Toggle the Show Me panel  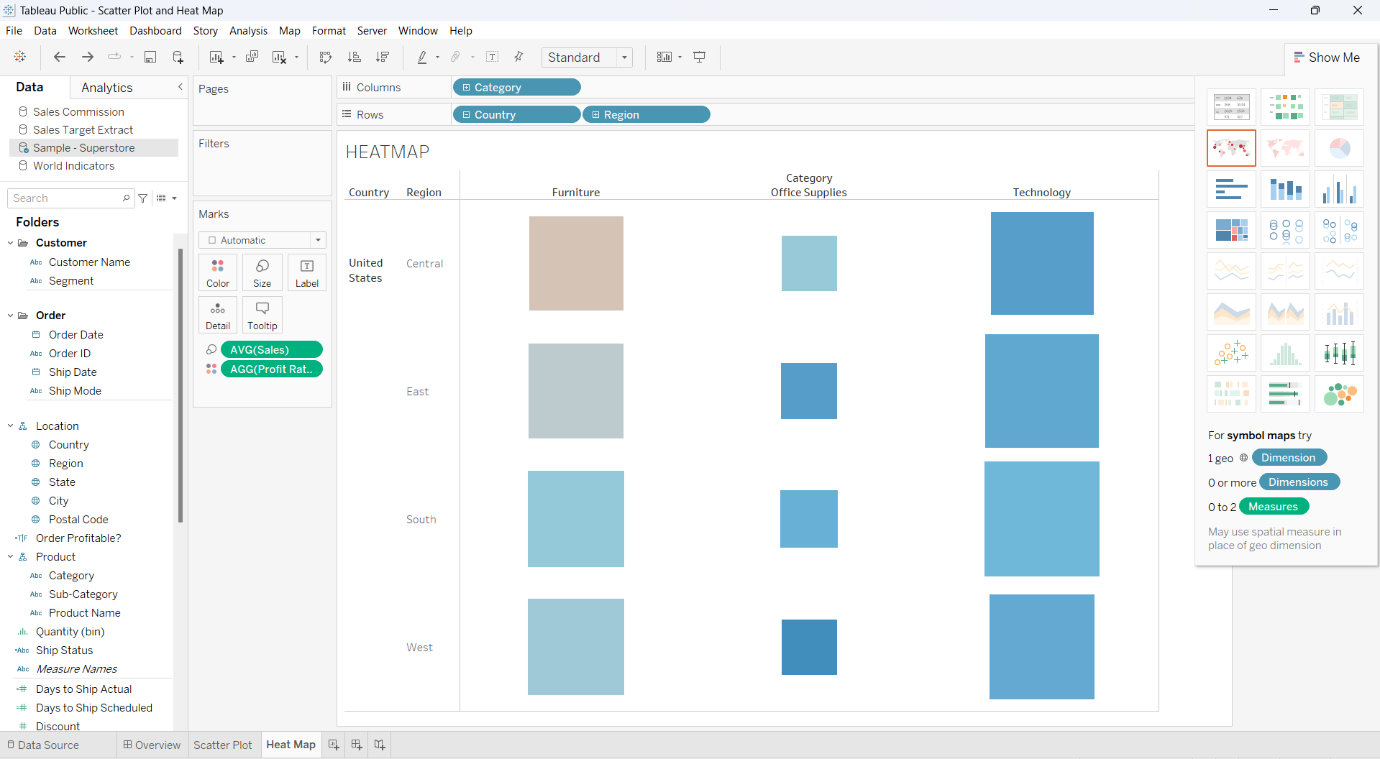[1328, 57]
